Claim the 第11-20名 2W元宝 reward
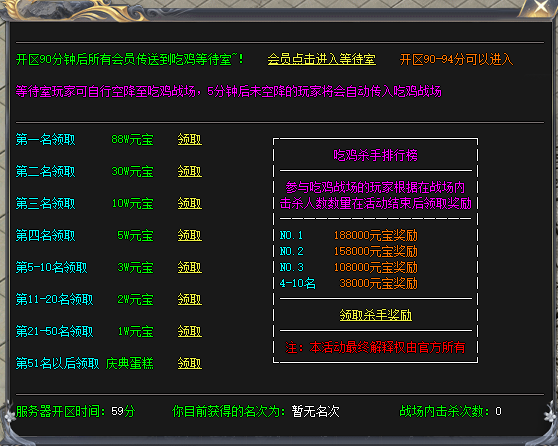This screenshot has height=446, width=558. [190, 300]
